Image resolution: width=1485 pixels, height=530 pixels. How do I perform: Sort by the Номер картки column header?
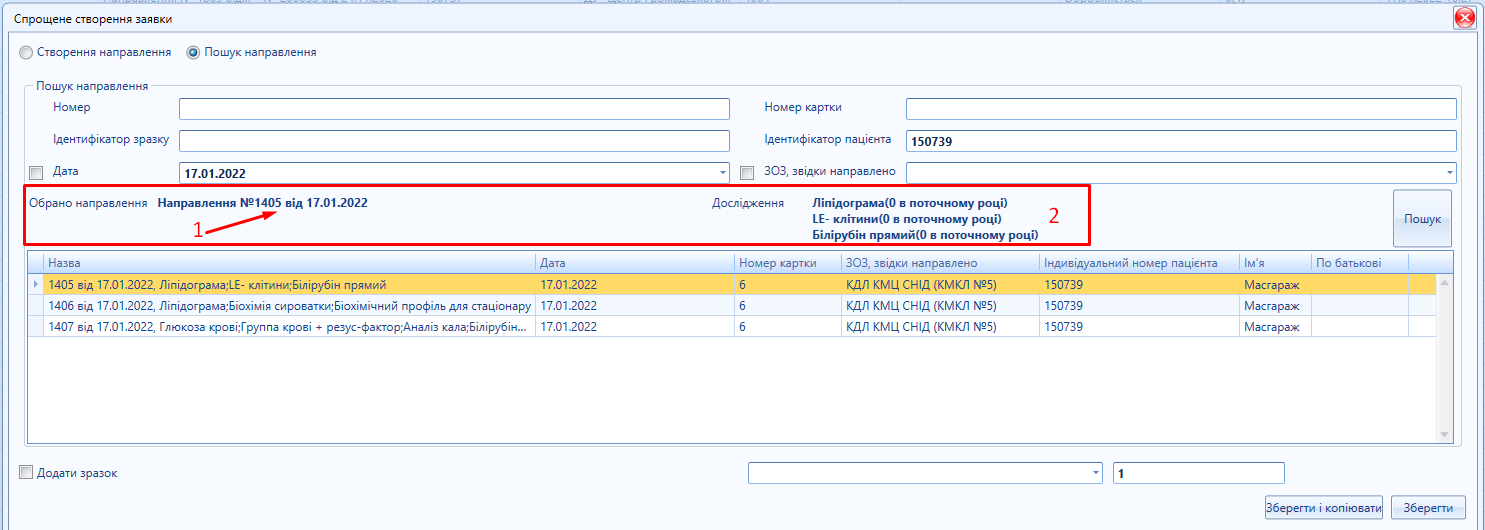[x=787, y=262]
